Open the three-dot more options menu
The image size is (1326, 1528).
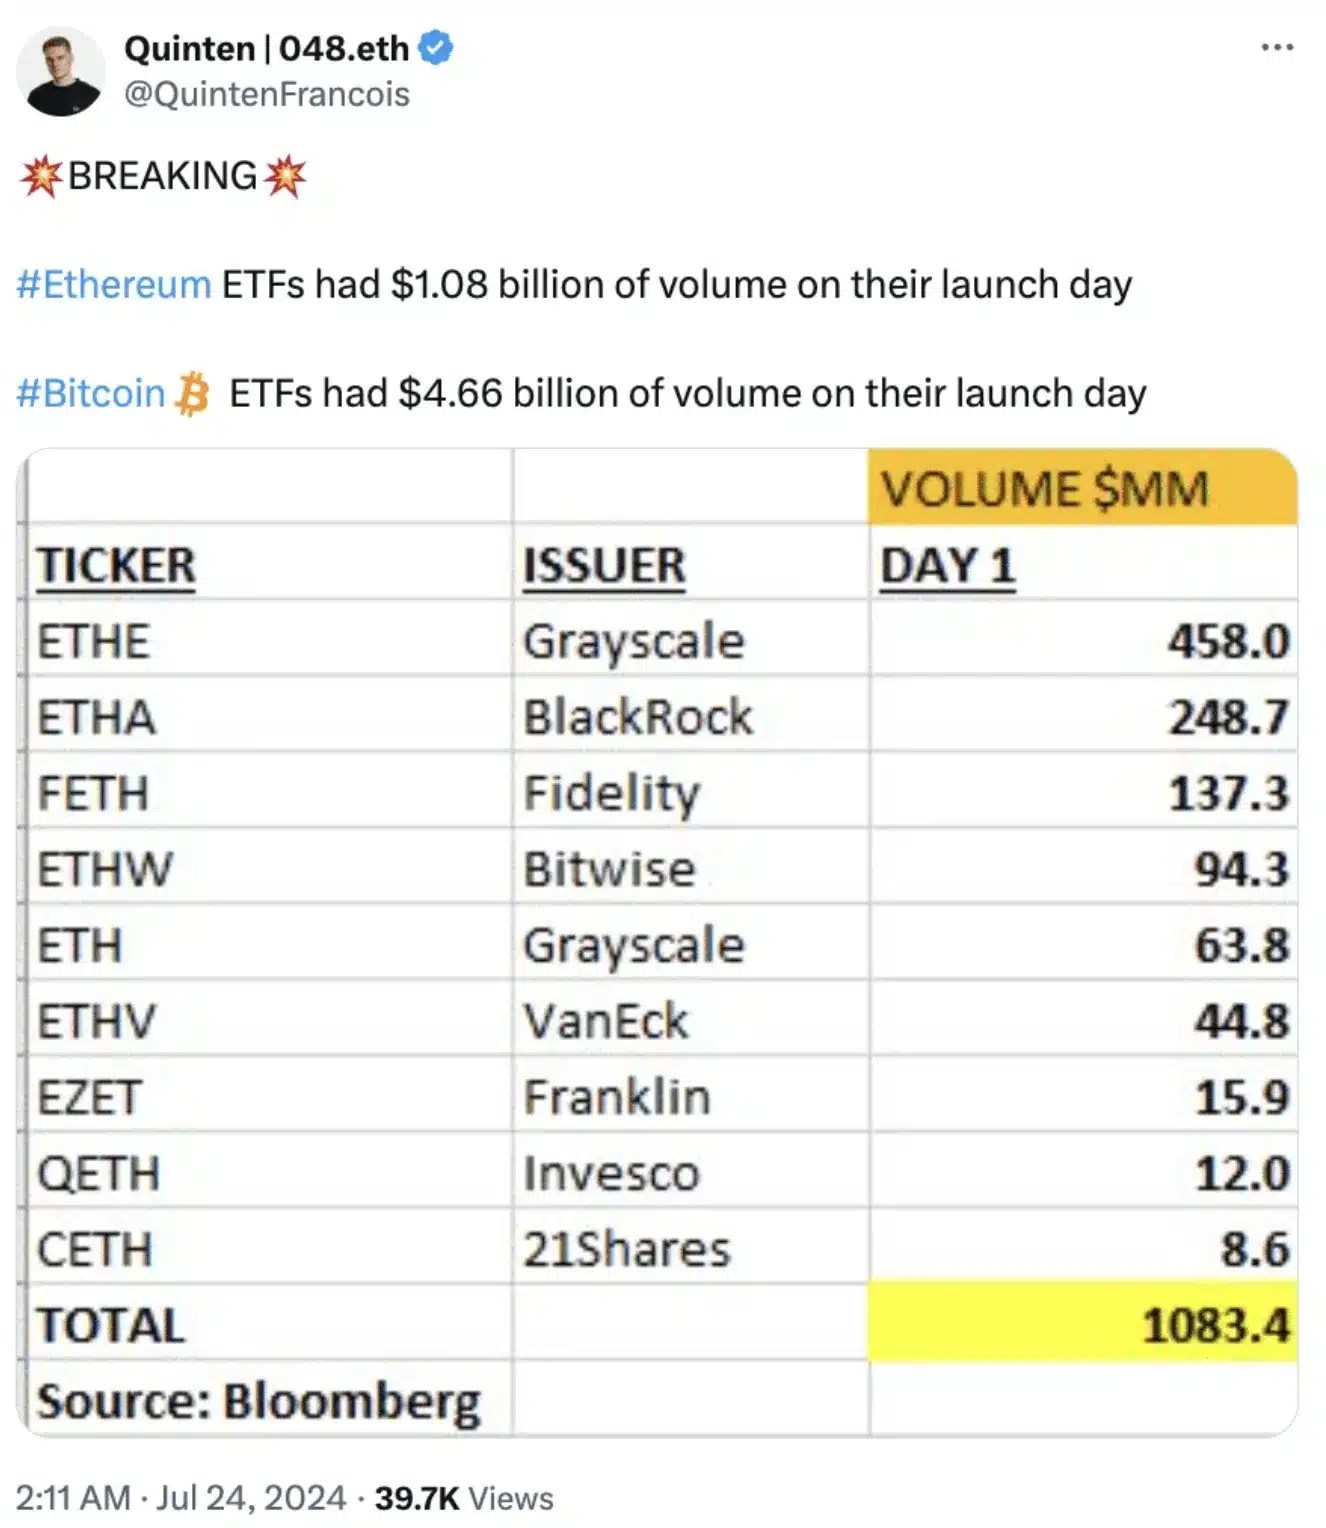[x=1277, y=47]
